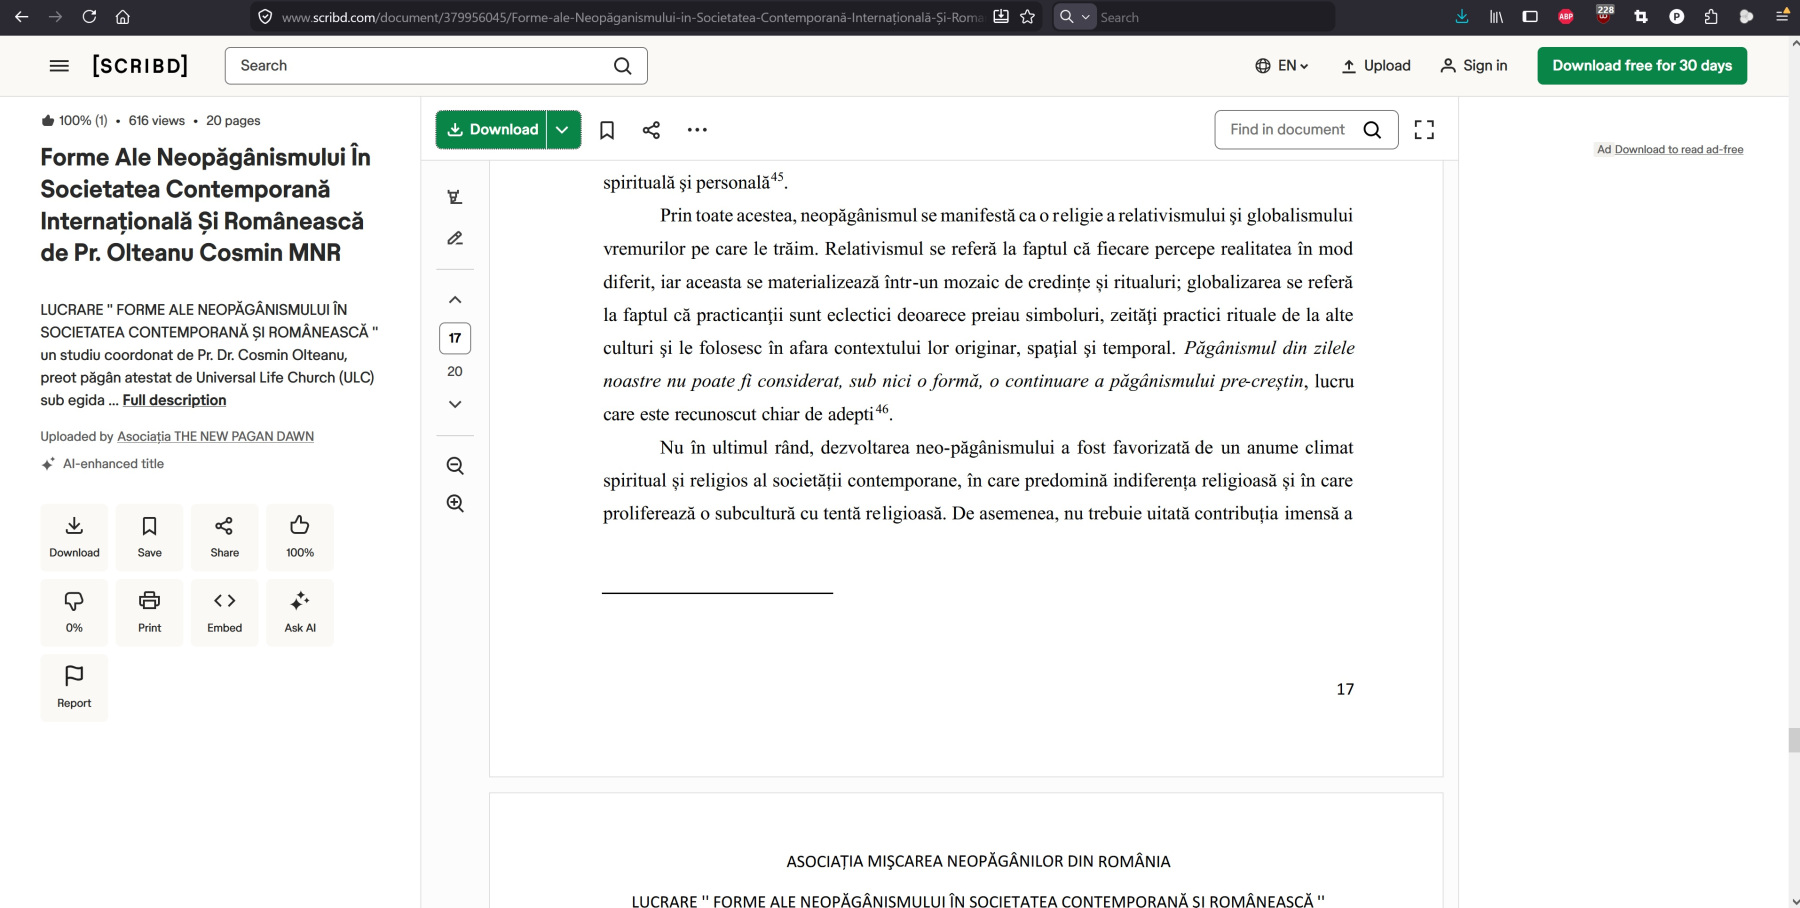Click the Find in document field
The width and height of the screenshot is (1800, 908).
click(1288, 130)
